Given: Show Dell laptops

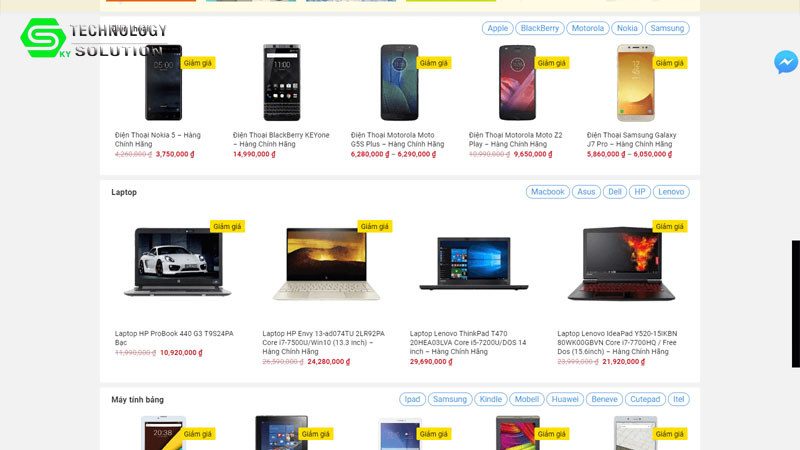Looking at the screenshot, I should coord(614,192).
